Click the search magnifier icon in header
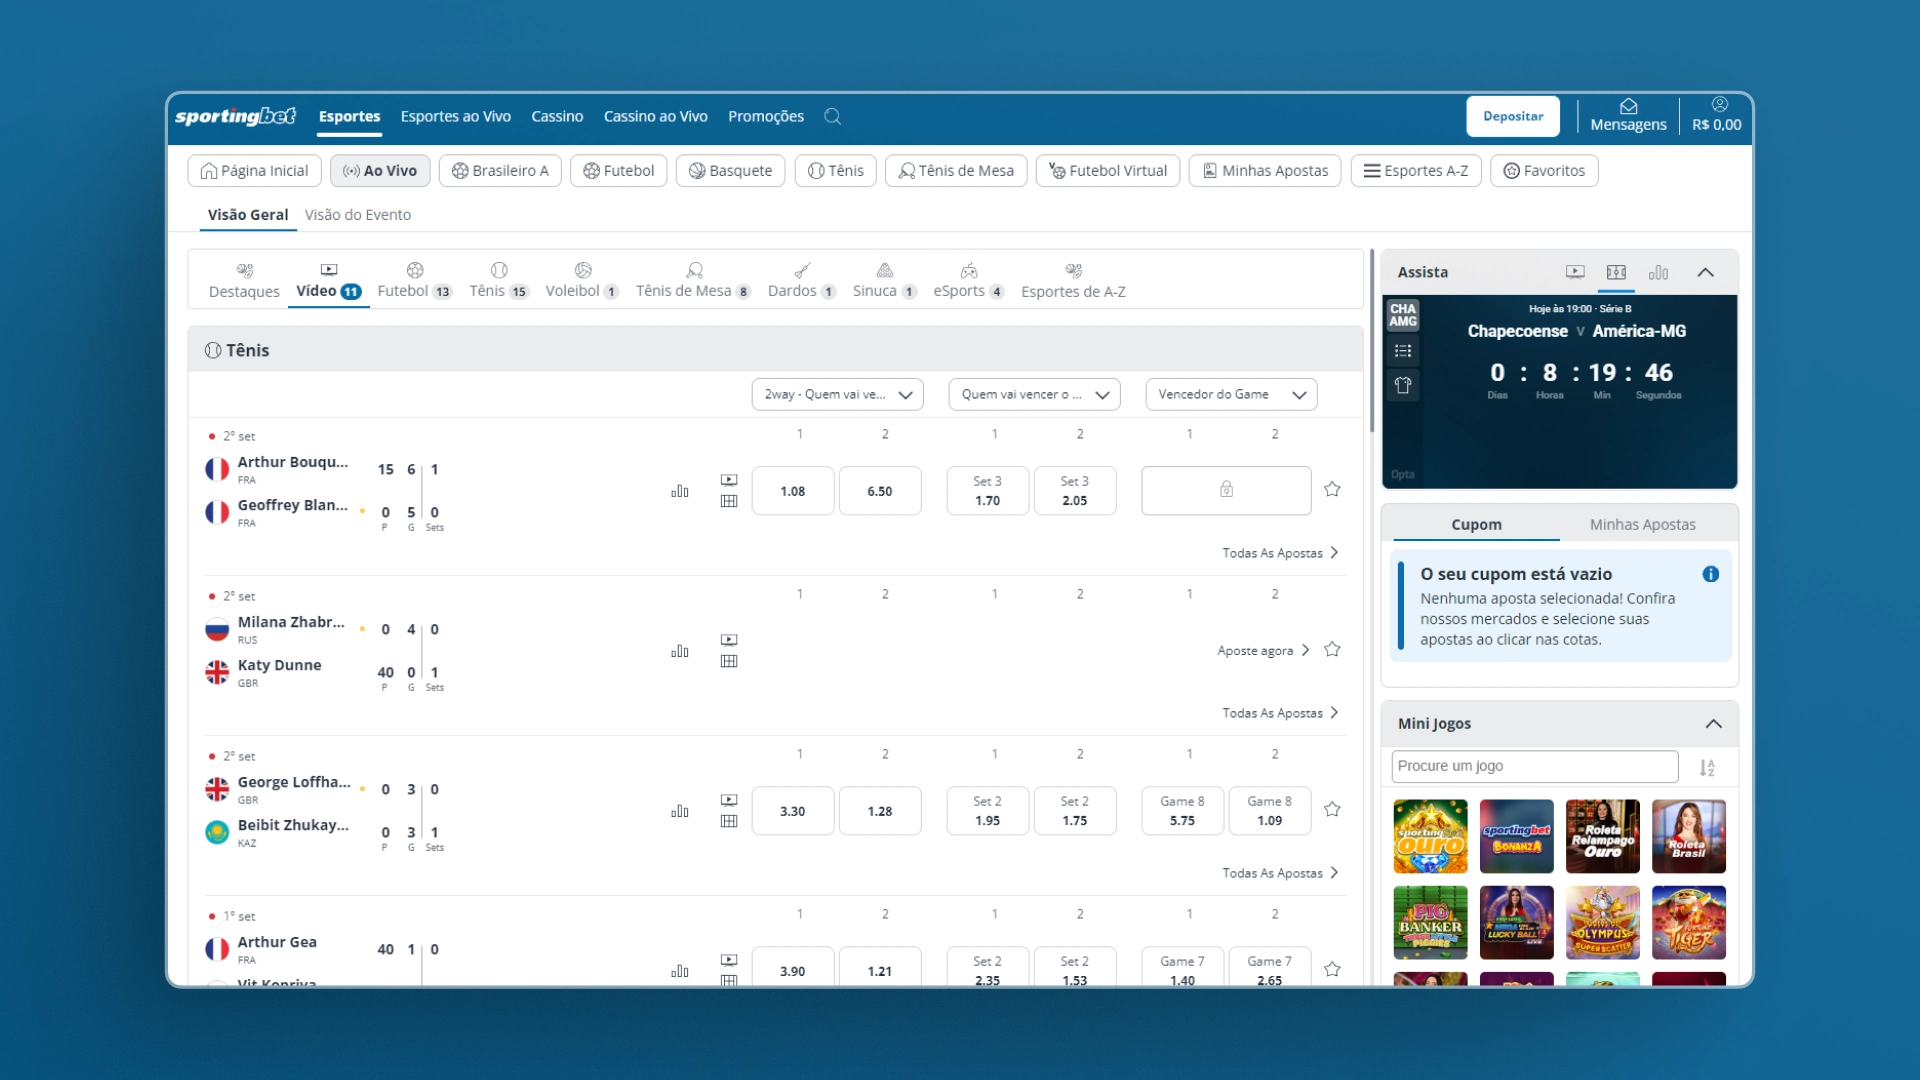Screen dimensions: 1920x1080 pos(832,117)
